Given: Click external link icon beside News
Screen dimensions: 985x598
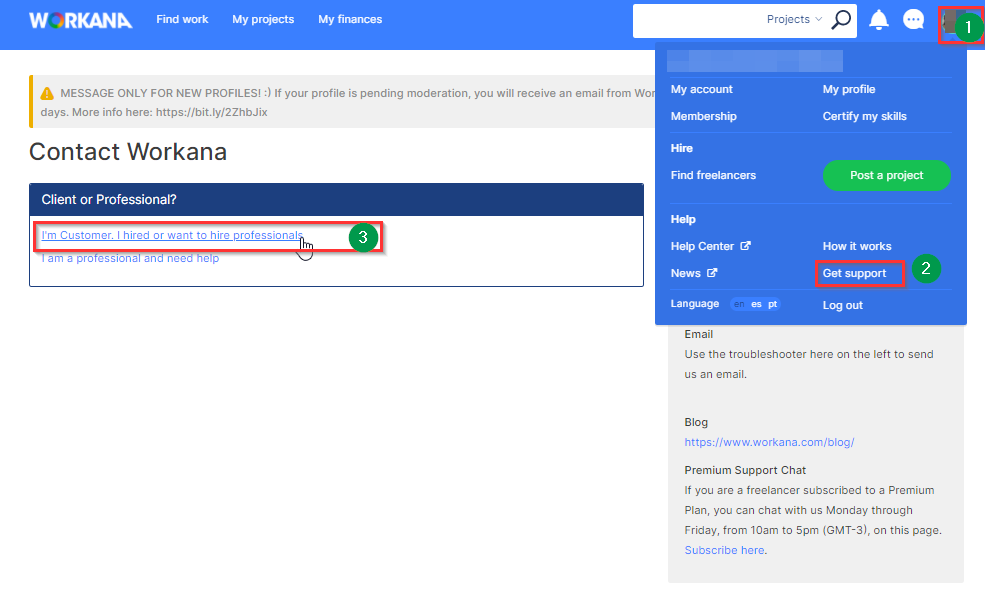Looking at the screenshot, I should (712, 273).
